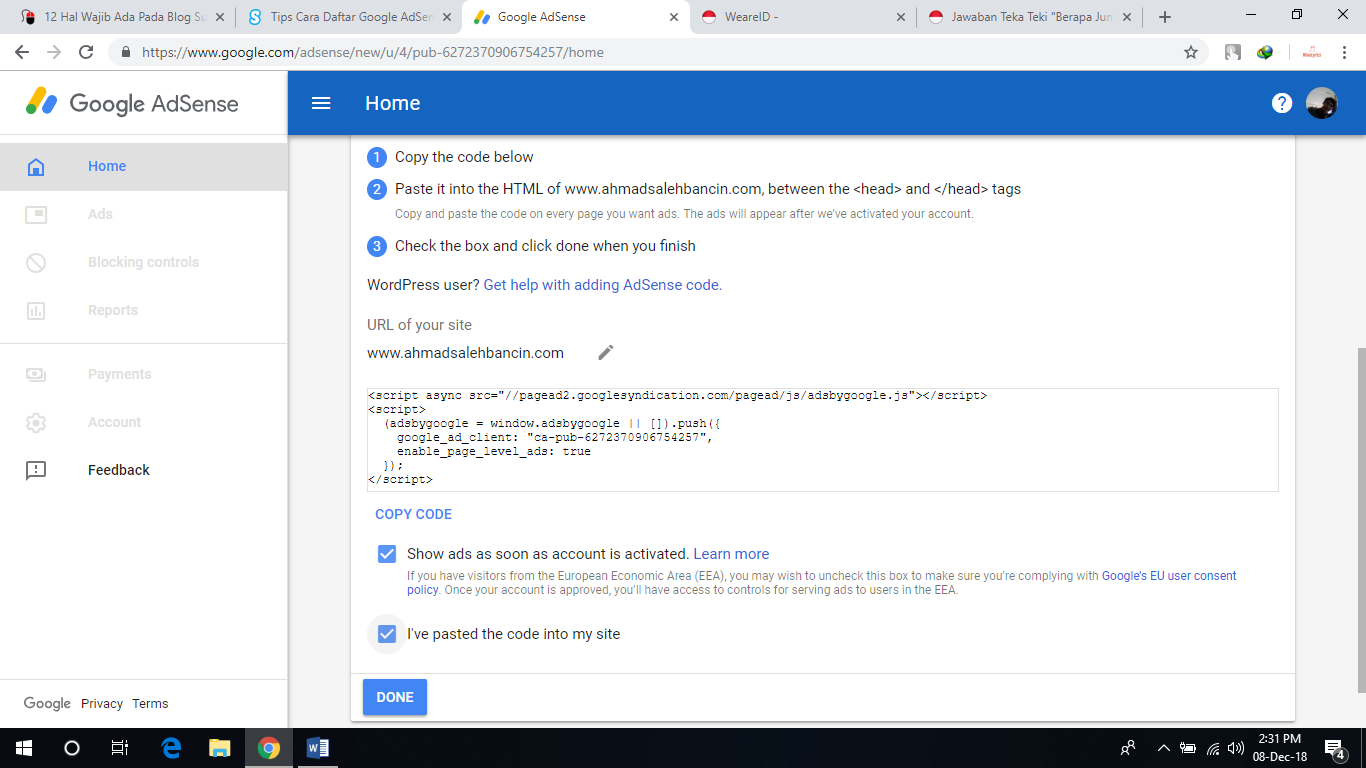Screen dimensions: 1366x768
Task: Expand hidden icons in the system tray
Action: pyautogui.click(x=1163, y=747)
